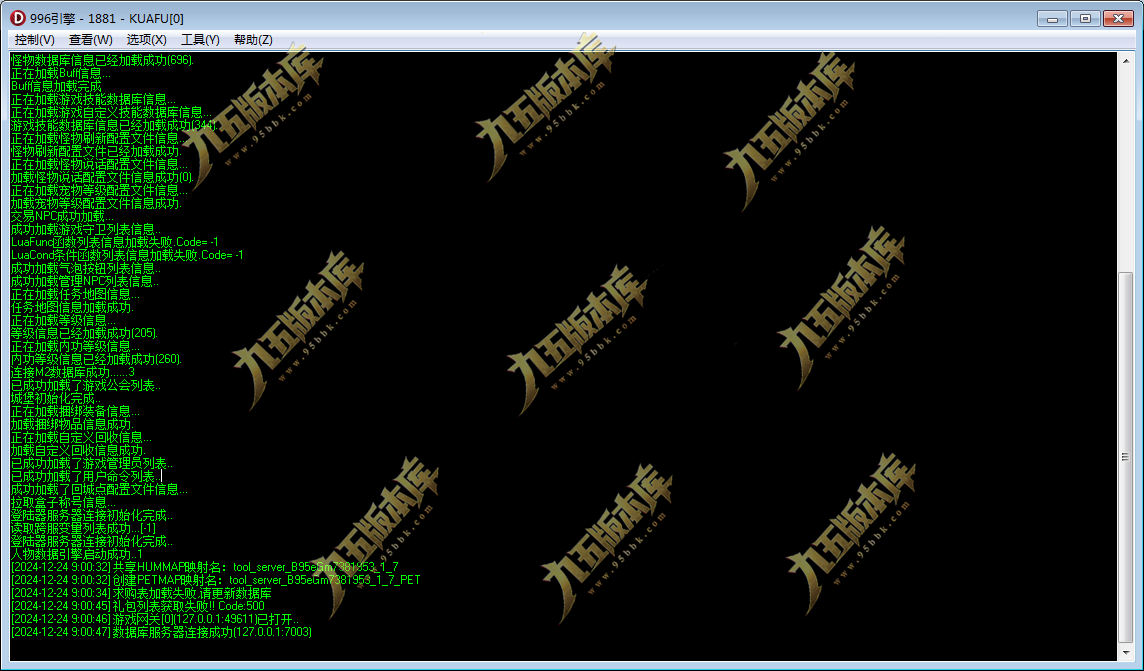The height and width of the screenshot is (671, 1144).
Task: Click log line '怪物刷新配置文件已经加载成功.'
Action: [x=96, y=151]
